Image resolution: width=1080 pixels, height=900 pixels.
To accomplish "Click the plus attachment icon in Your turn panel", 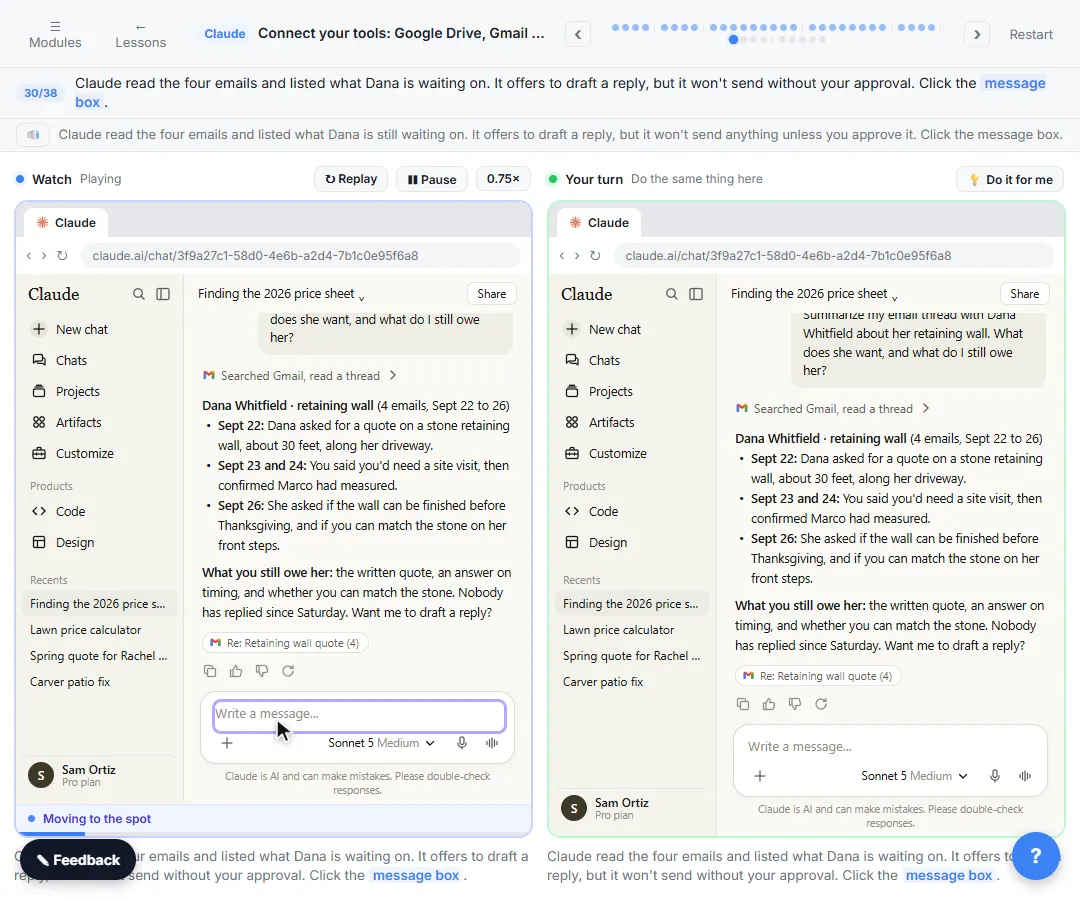I will coord(760,776).
